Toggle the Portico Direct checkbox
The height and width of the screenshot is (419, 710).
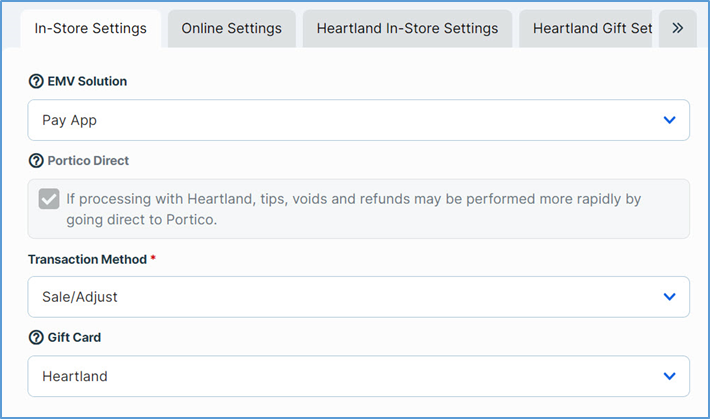click(x=49, y=199)
